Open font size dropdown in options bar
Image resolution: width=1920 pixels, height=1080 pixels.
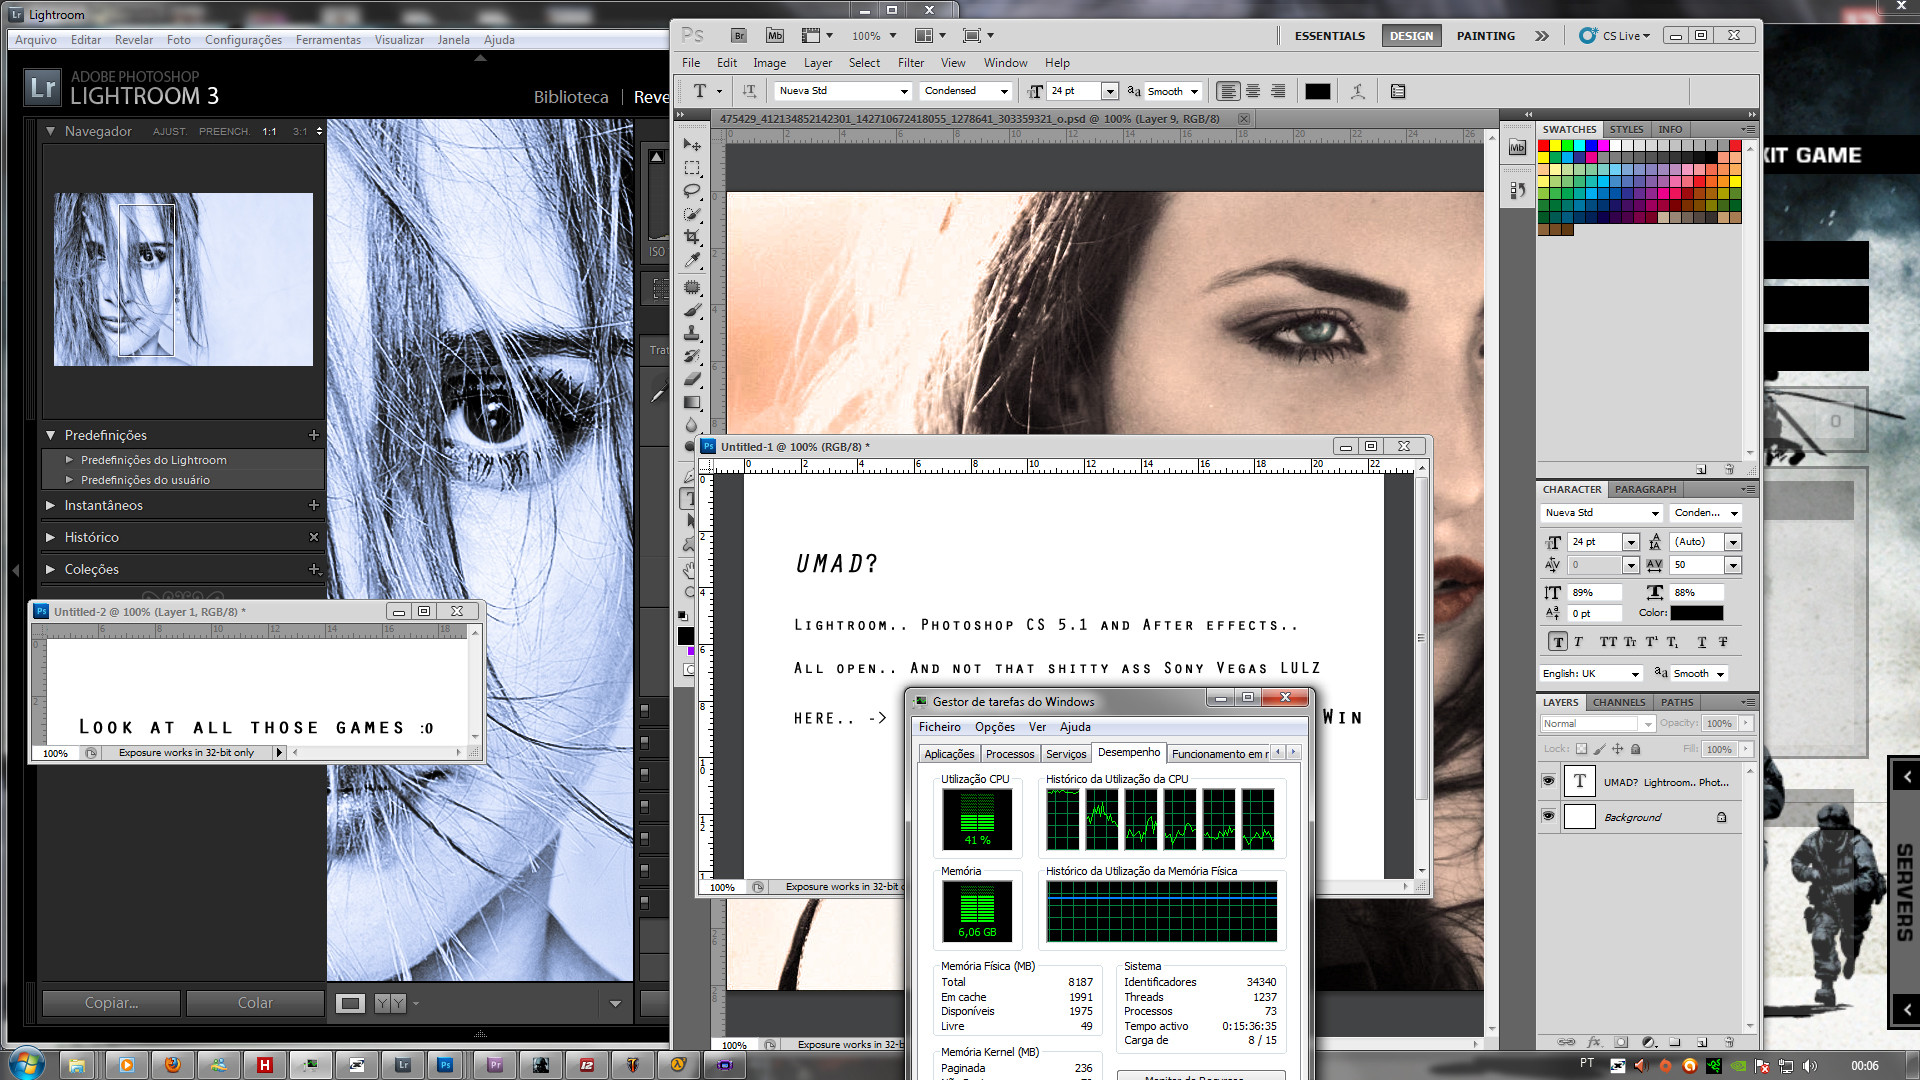coord(1109,91)
